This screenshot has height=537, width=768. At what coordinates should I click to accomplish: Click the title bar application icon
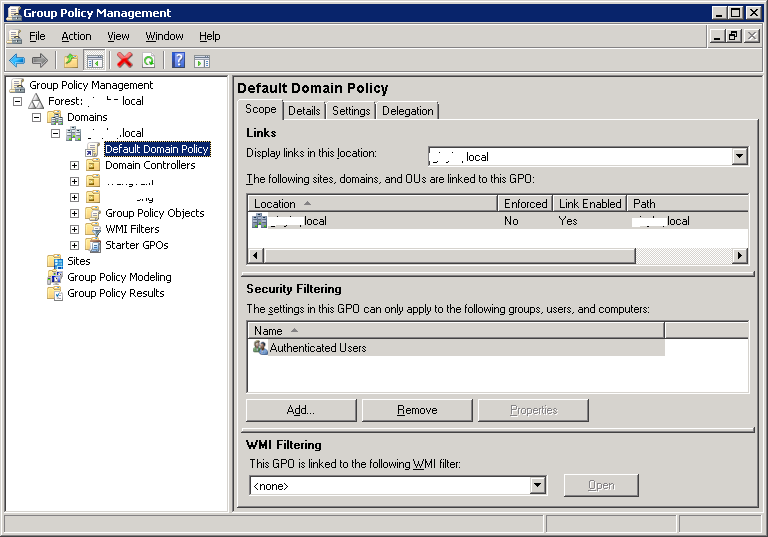tap(14, 13)
